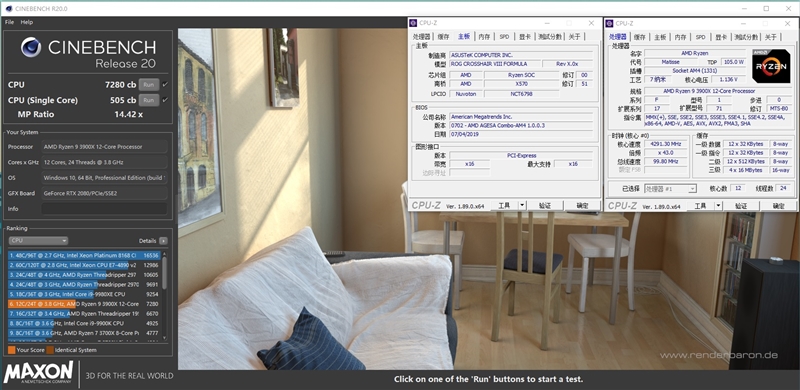Expand the 工具 dropdown arrow in the processor CPU-Z window
This screenshot has width=800, height=390.
pyautogui.click(x=718, y=205)
